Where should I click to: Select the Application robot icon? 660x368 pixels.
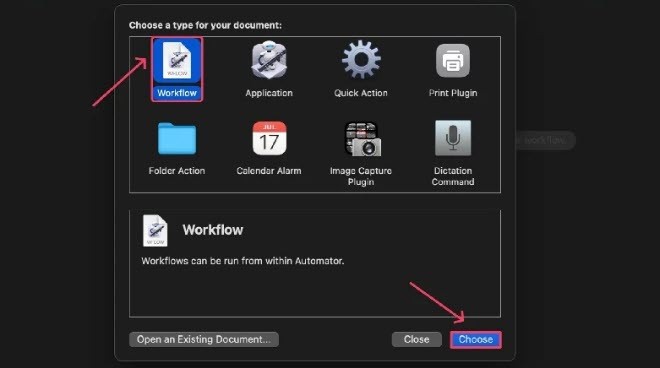tap(269, 60)
